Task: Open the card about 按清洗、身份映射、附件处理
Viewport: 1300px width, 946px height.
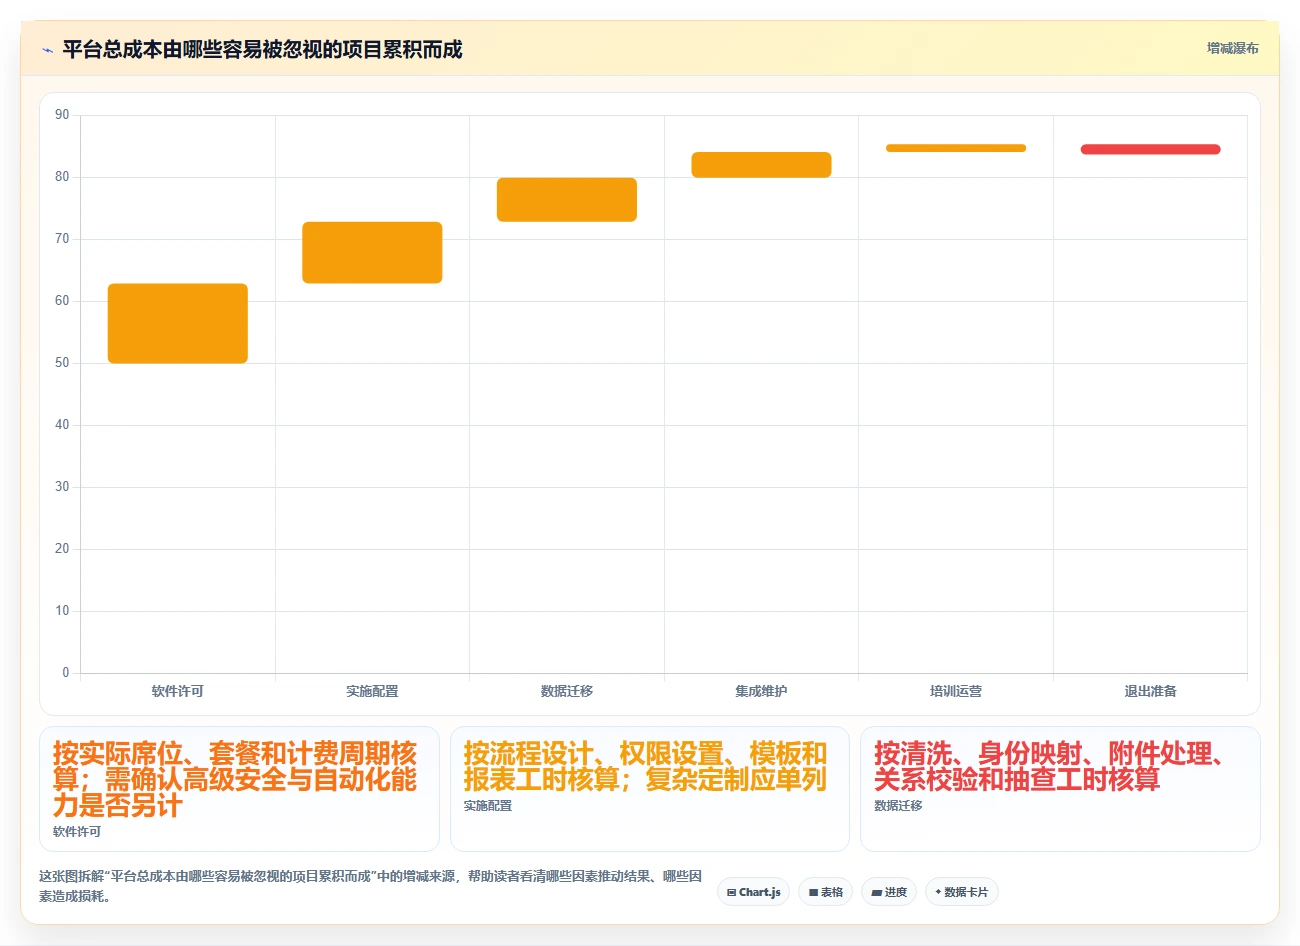Action: pos(1060,789)
